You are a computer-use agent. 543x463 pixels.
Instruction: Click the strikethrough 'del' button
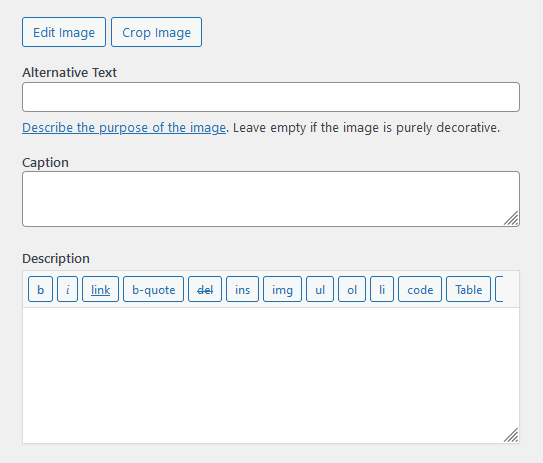(205, 289)
